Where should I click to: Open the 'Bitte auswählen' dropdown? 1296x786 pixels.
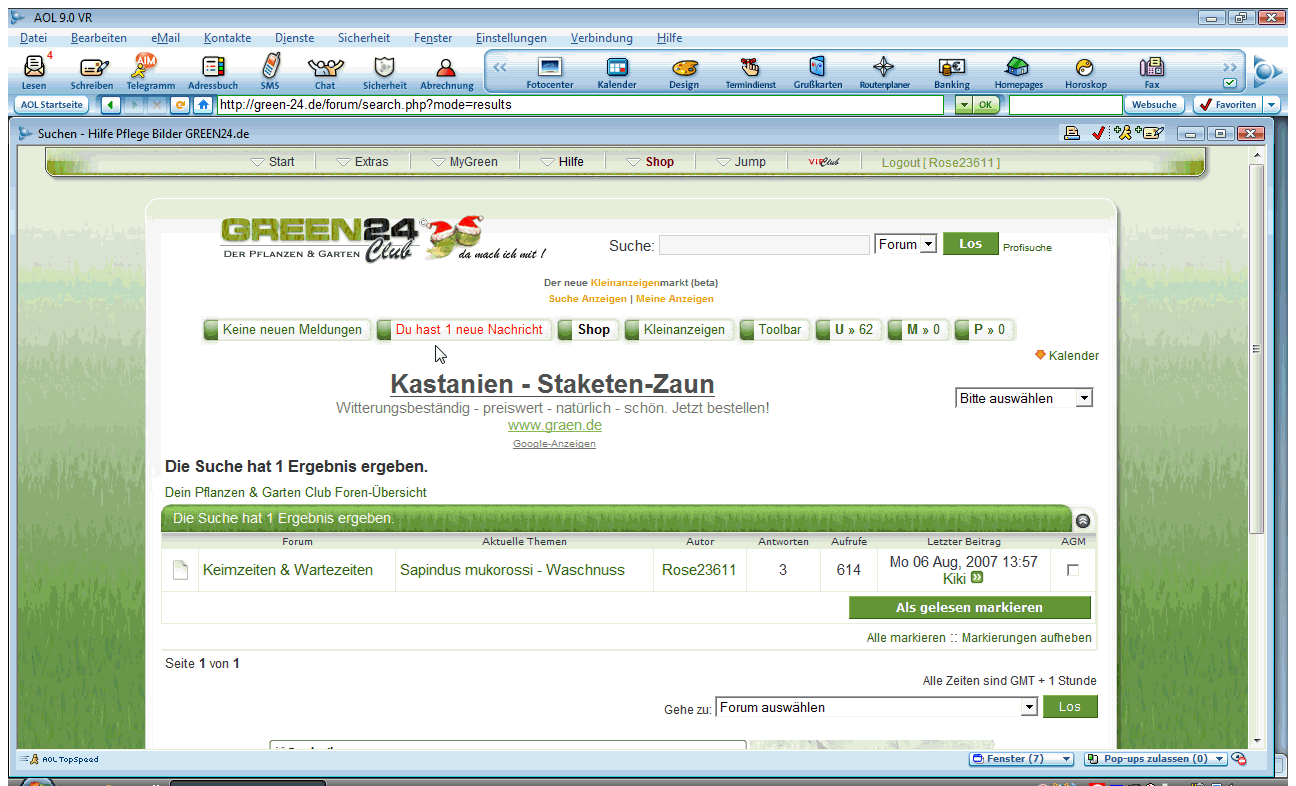[1084, 398]
